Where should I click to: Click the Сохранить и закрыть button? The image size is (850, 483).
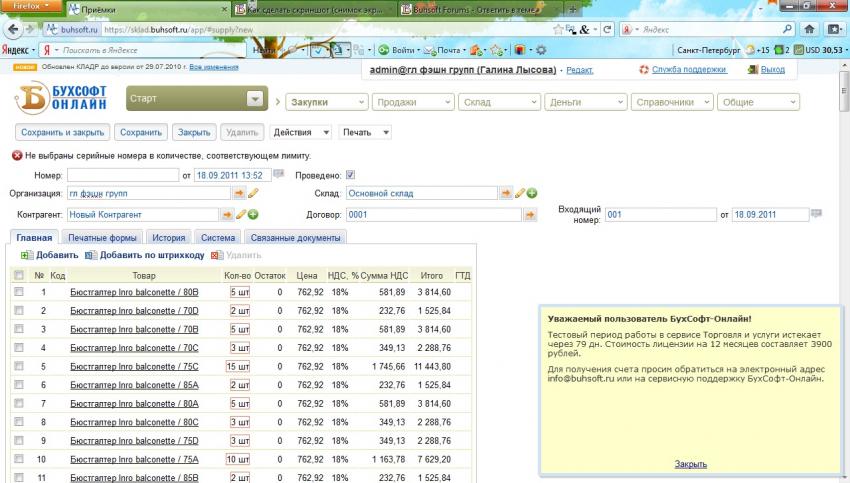click(62, 132)
